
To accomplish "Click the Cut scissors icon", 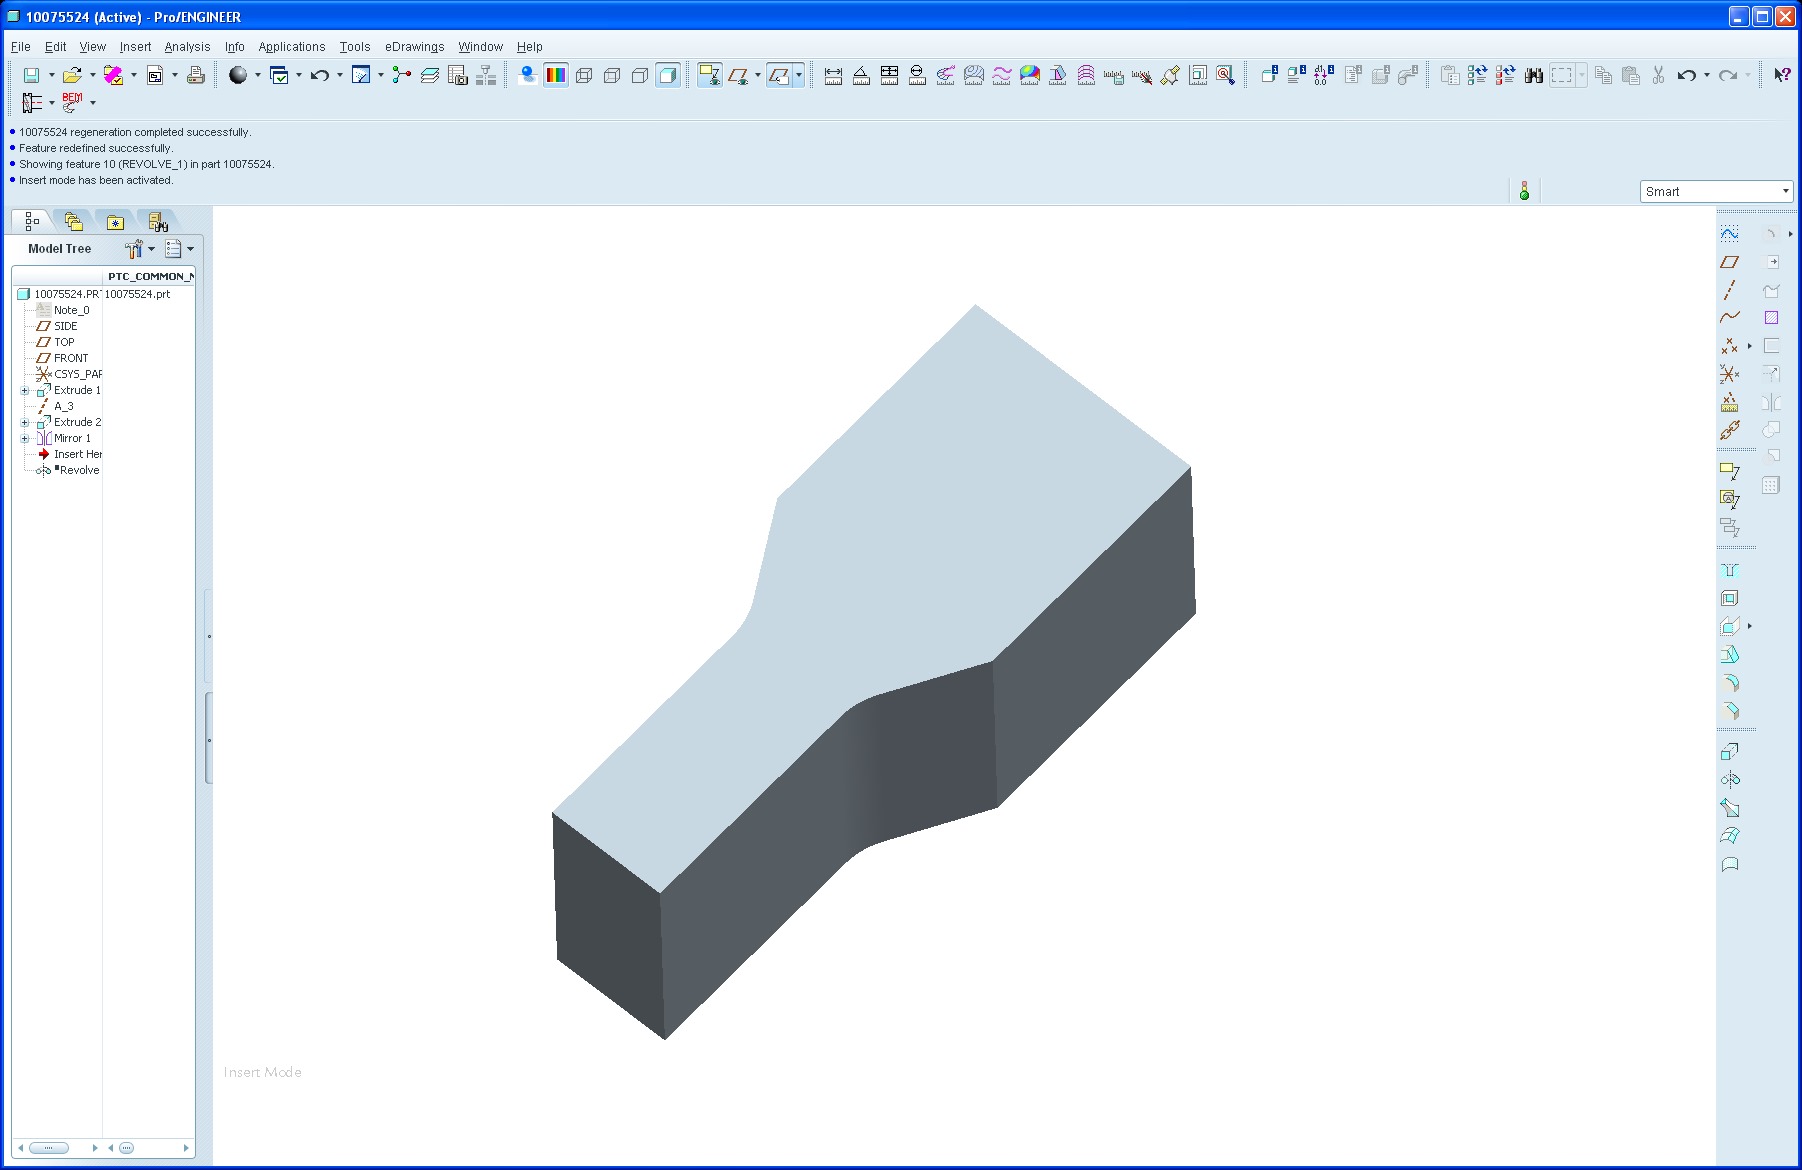I will (1658, 75).
